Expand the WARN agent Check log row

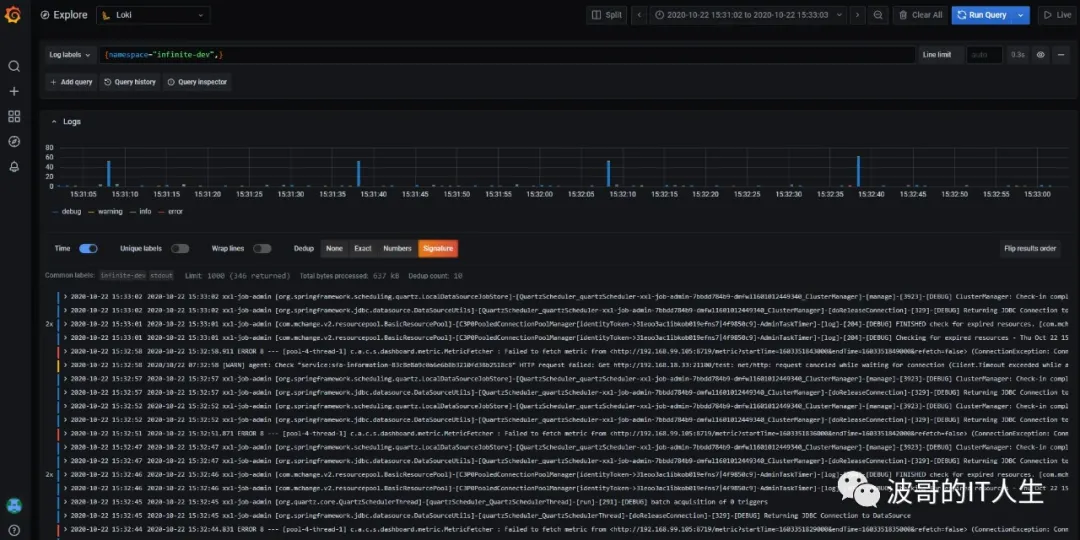click(565, 365)
